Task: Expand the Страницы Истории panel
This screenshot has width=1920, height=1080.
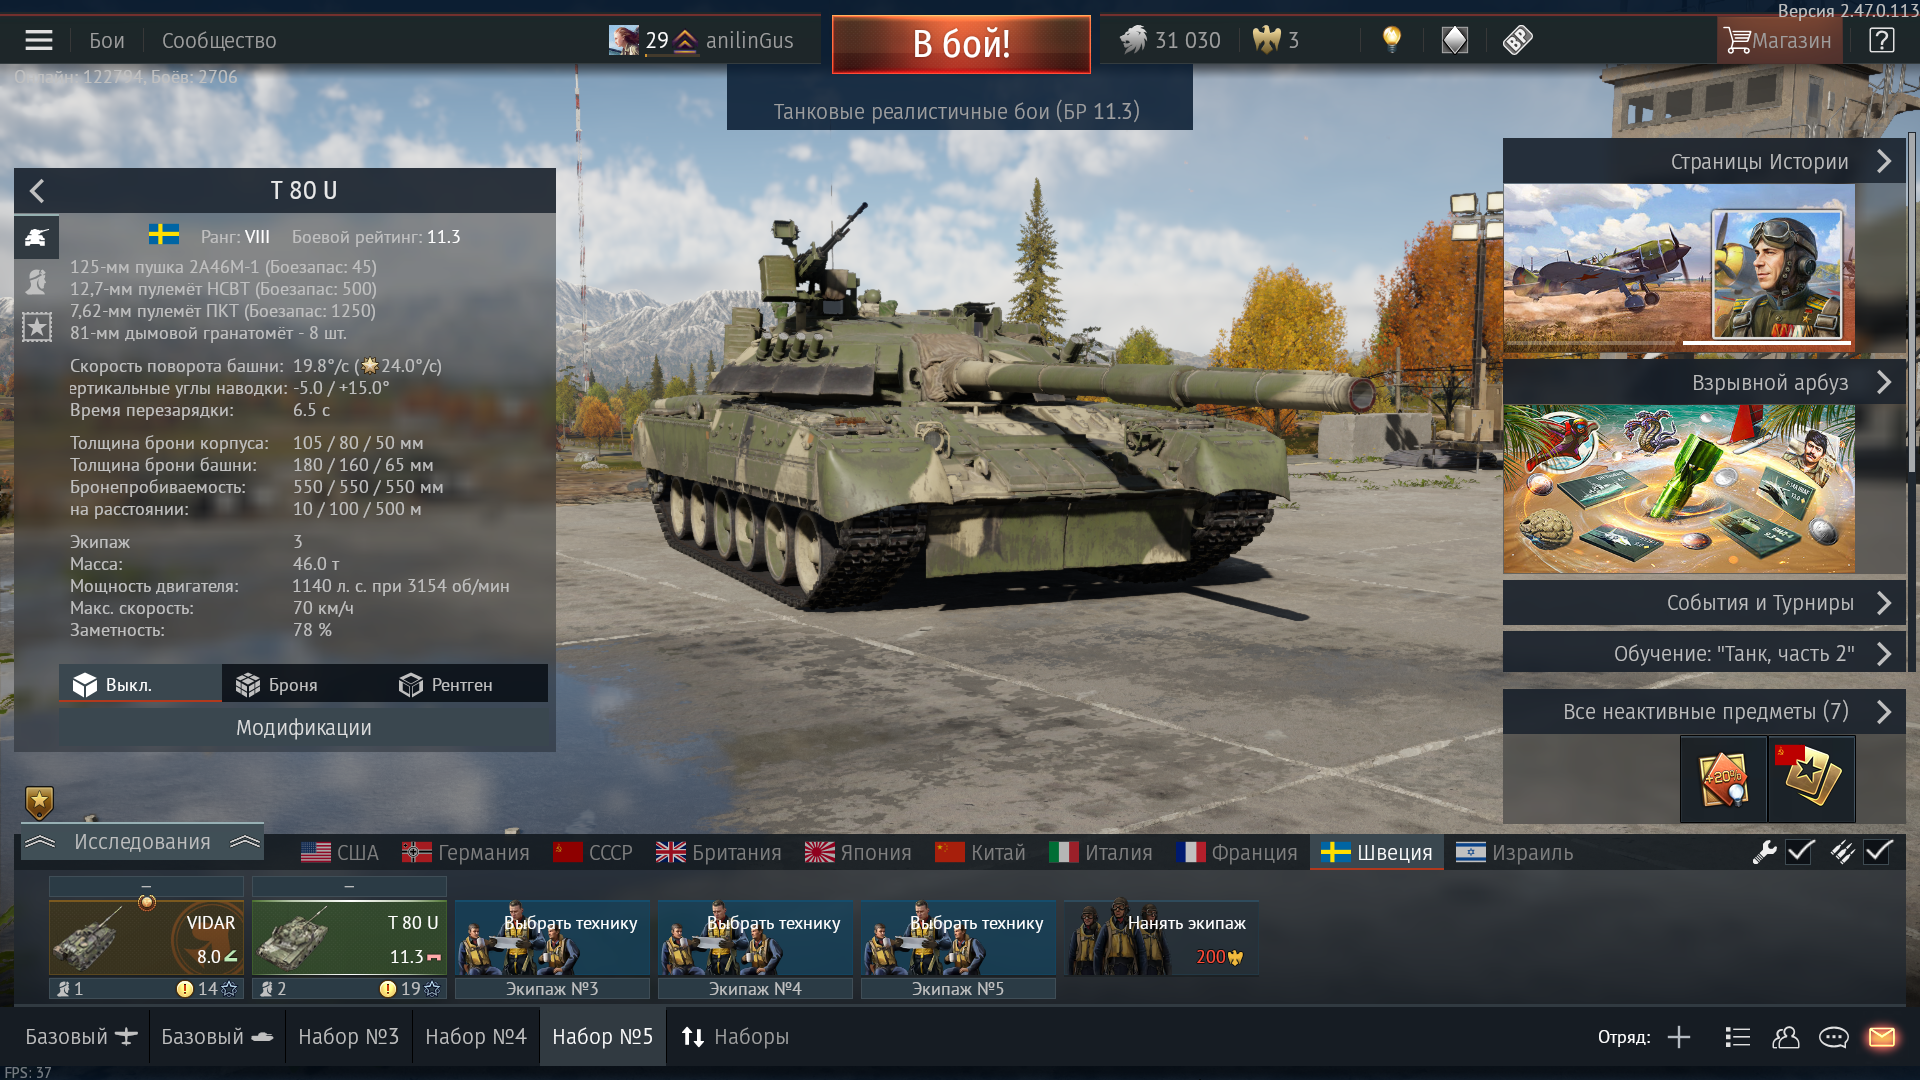Action: (1704, 161)
